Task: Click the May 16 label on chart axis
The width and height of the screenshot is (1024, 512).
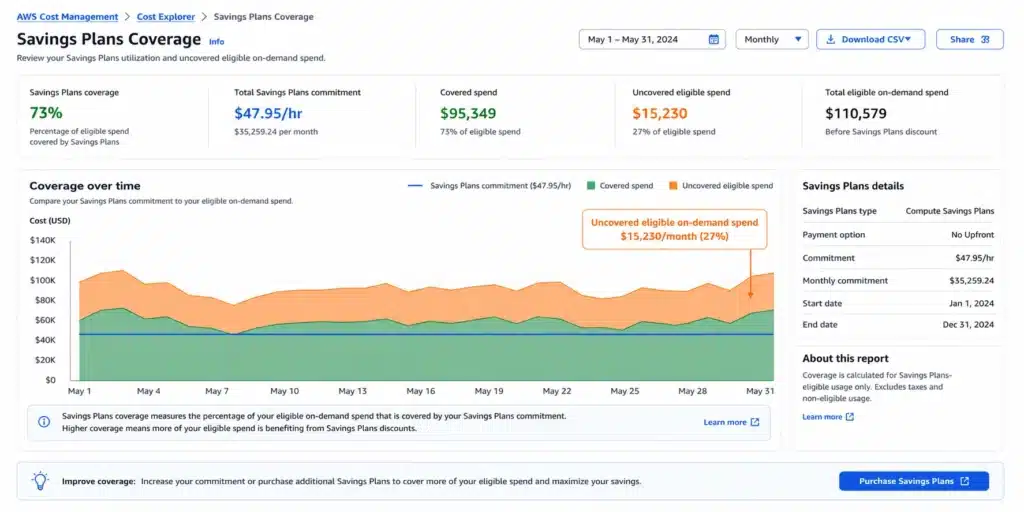Action: pyautogui.click(x=421, y=391)
